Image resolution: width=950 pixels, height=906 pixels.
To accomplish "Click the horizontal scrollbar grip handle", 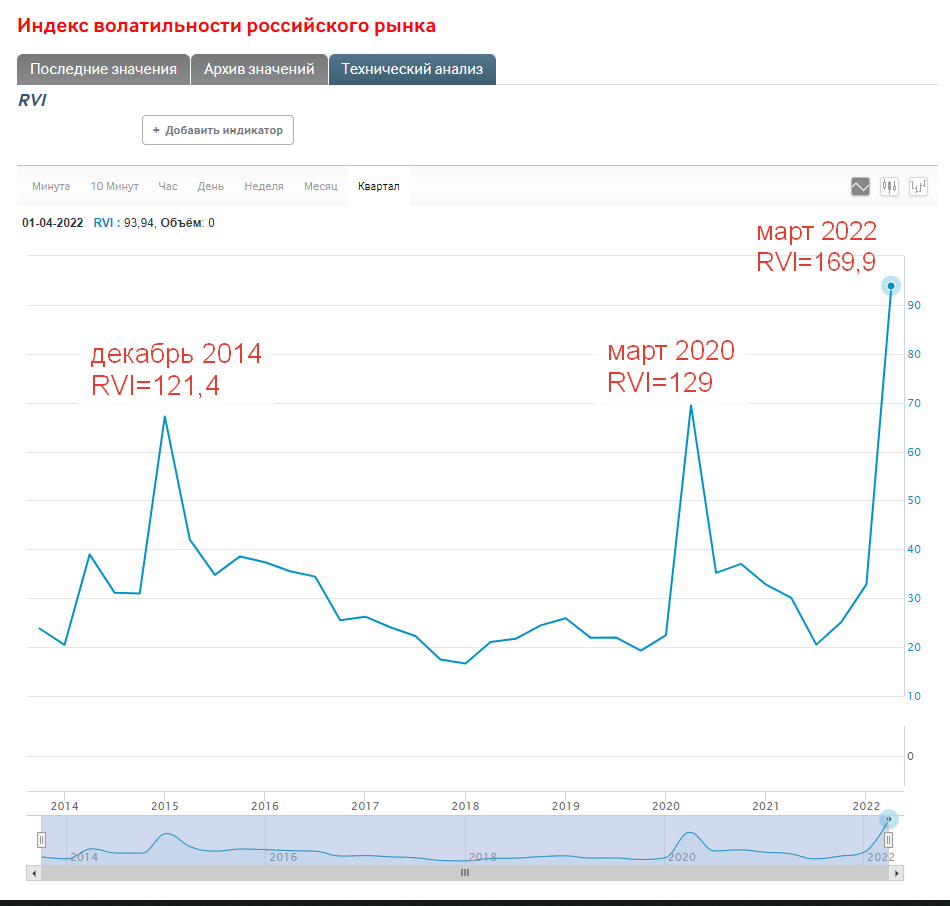I will point(464,873).
